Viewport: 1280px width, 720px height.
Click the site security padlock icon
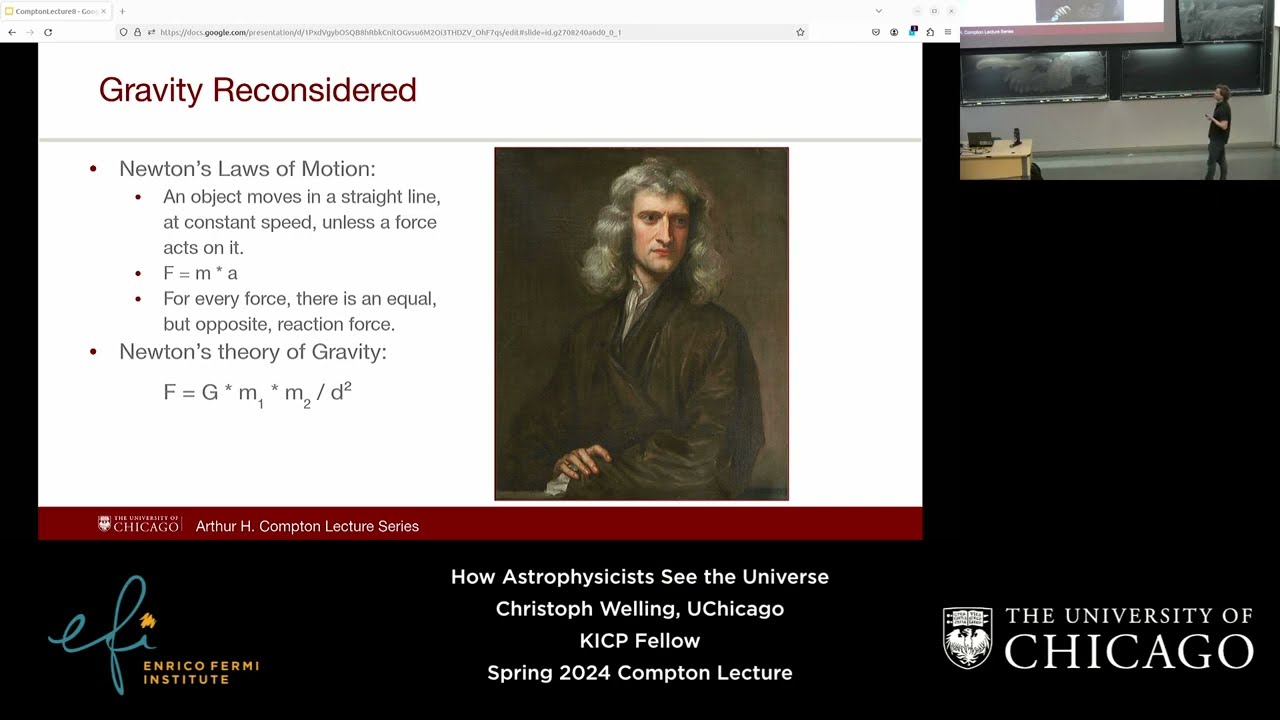tap(137, 32)
